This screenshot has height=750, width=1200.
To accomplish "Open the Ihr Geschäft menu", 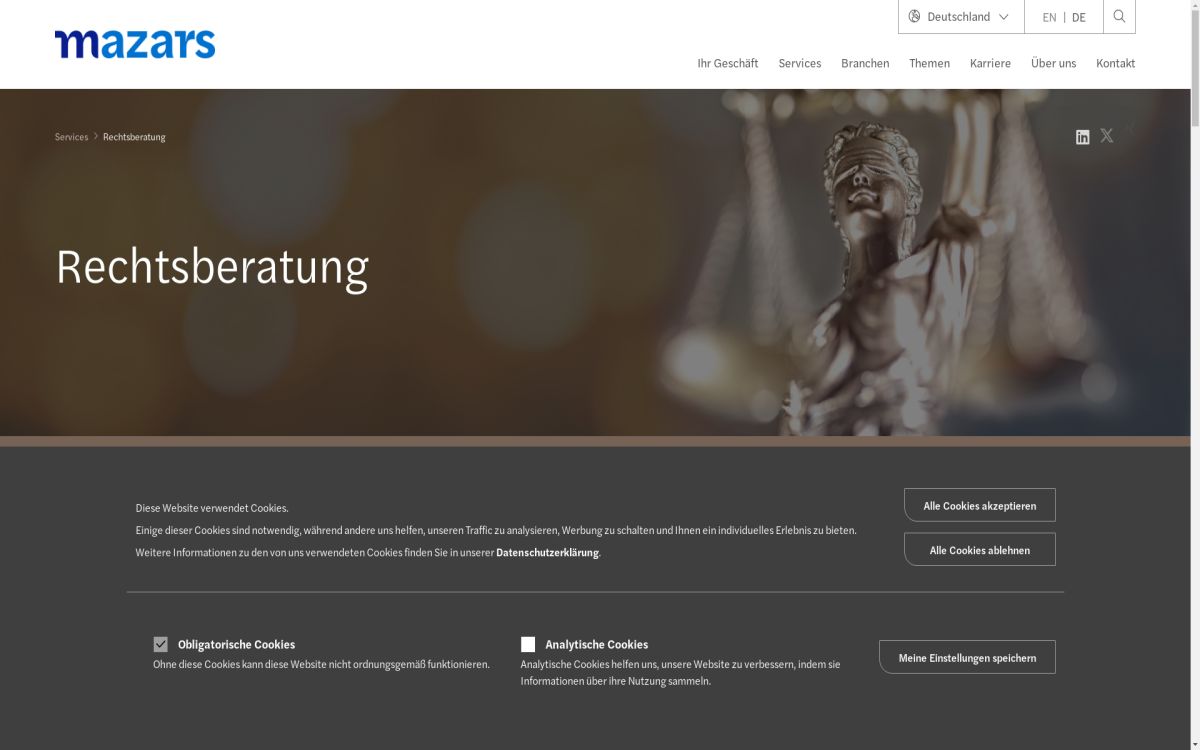I will pos(728,63).
